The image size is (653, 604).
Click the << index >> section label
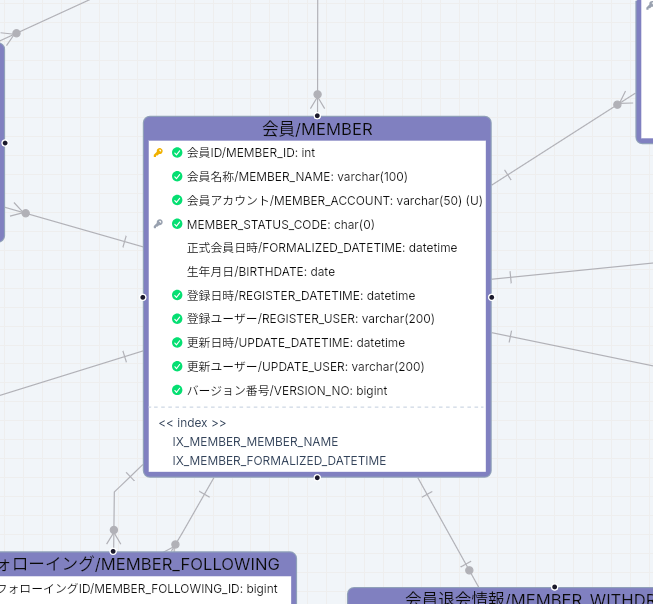(x=192, y=423)
